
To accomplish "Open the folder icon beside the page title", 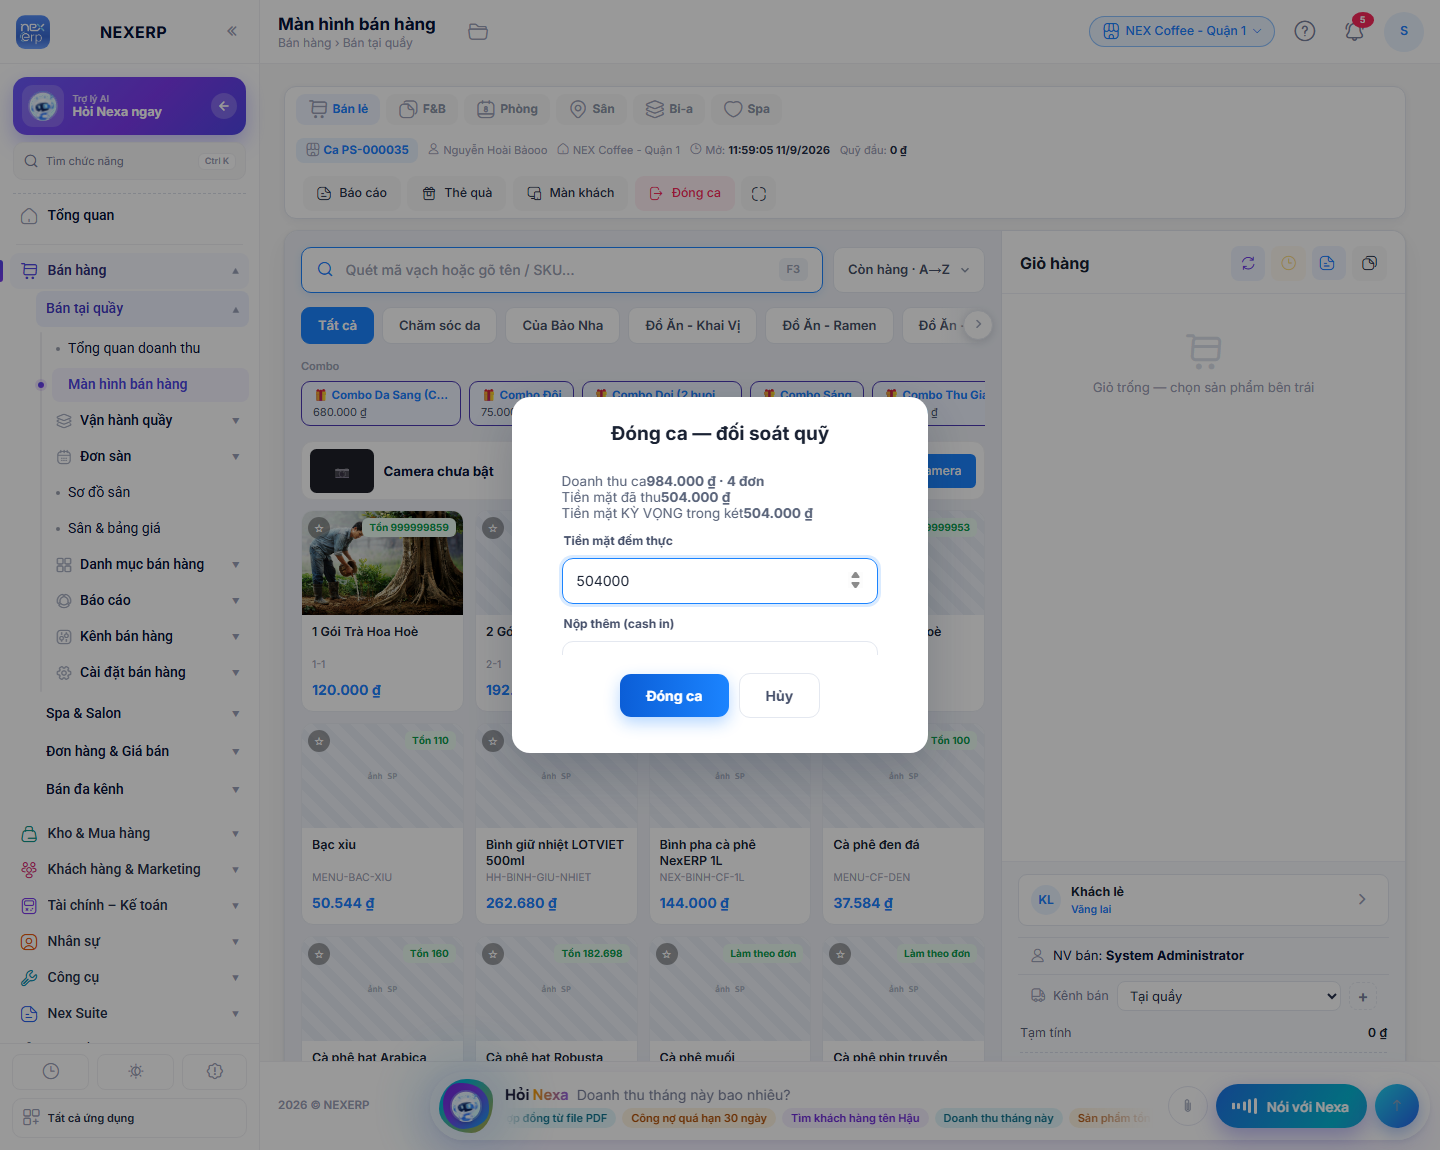I will (x=478, y=32).
